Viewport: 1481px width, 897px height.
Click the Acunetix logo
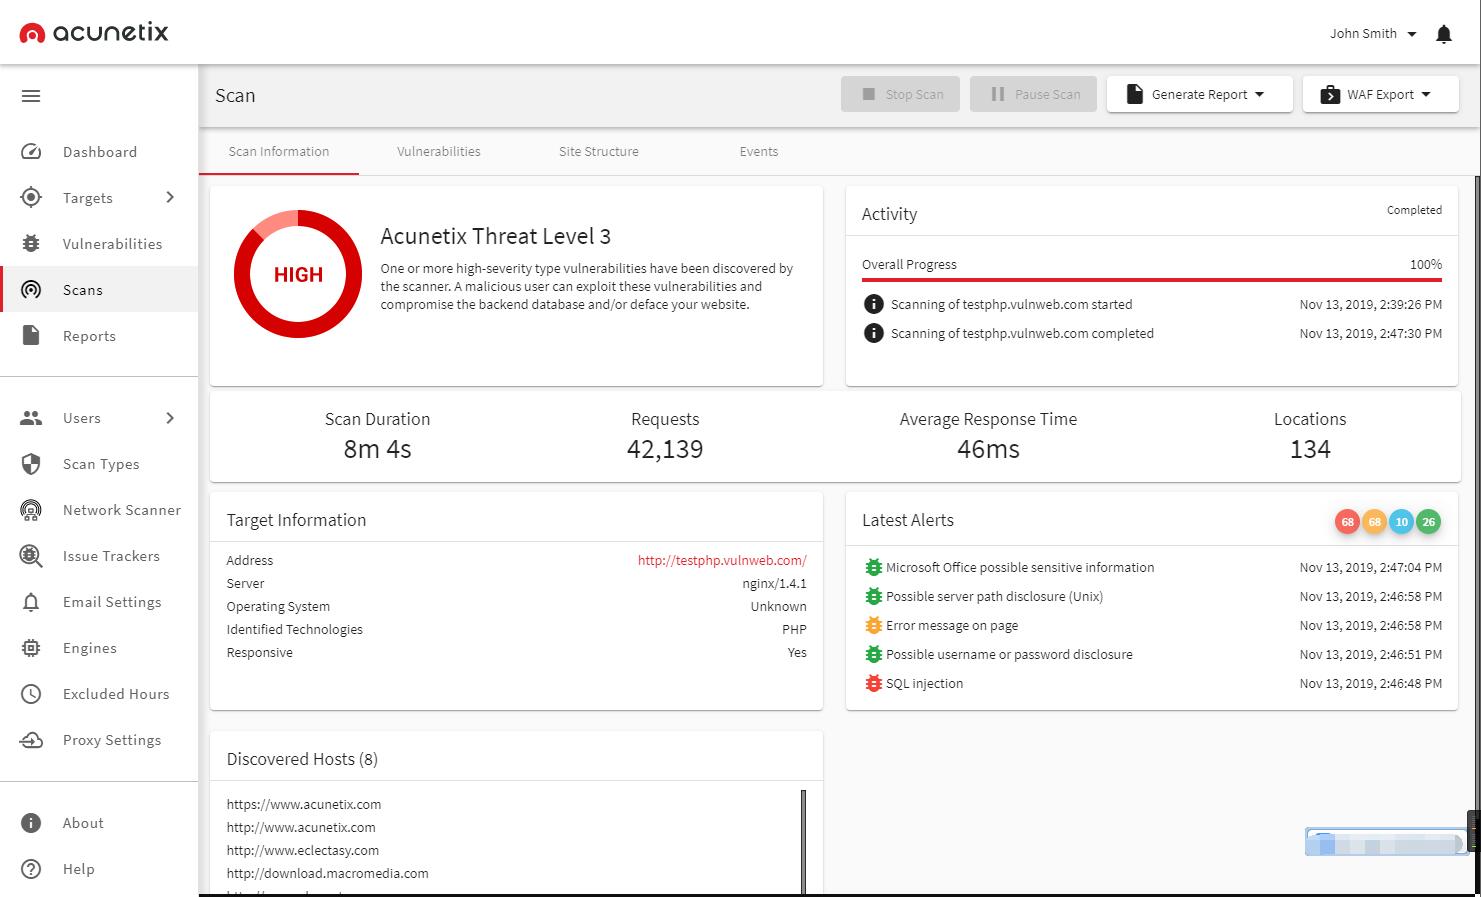94,33
